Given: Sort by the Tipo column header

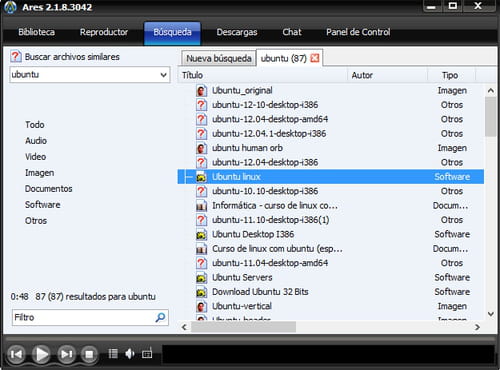Looking at the screenshot, I should pos(451,75).
